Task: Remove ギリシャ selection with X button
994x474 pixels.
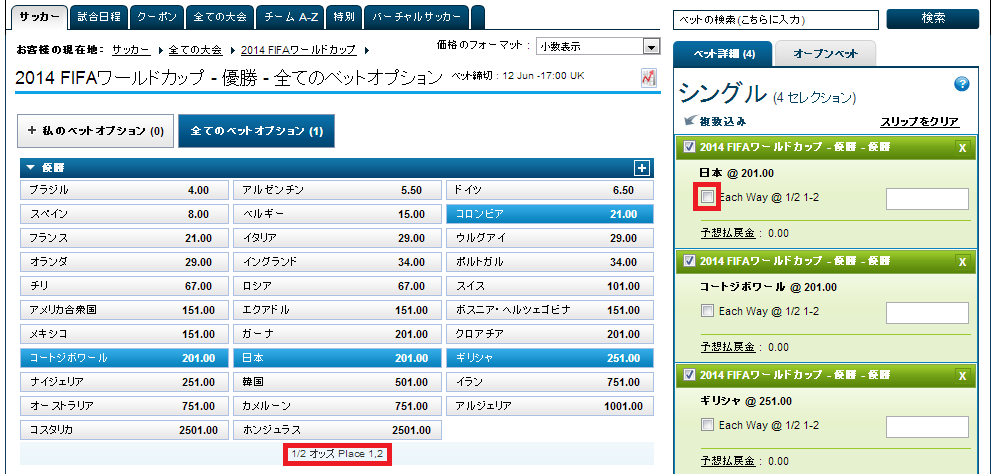Action: (x=962, y=376)
